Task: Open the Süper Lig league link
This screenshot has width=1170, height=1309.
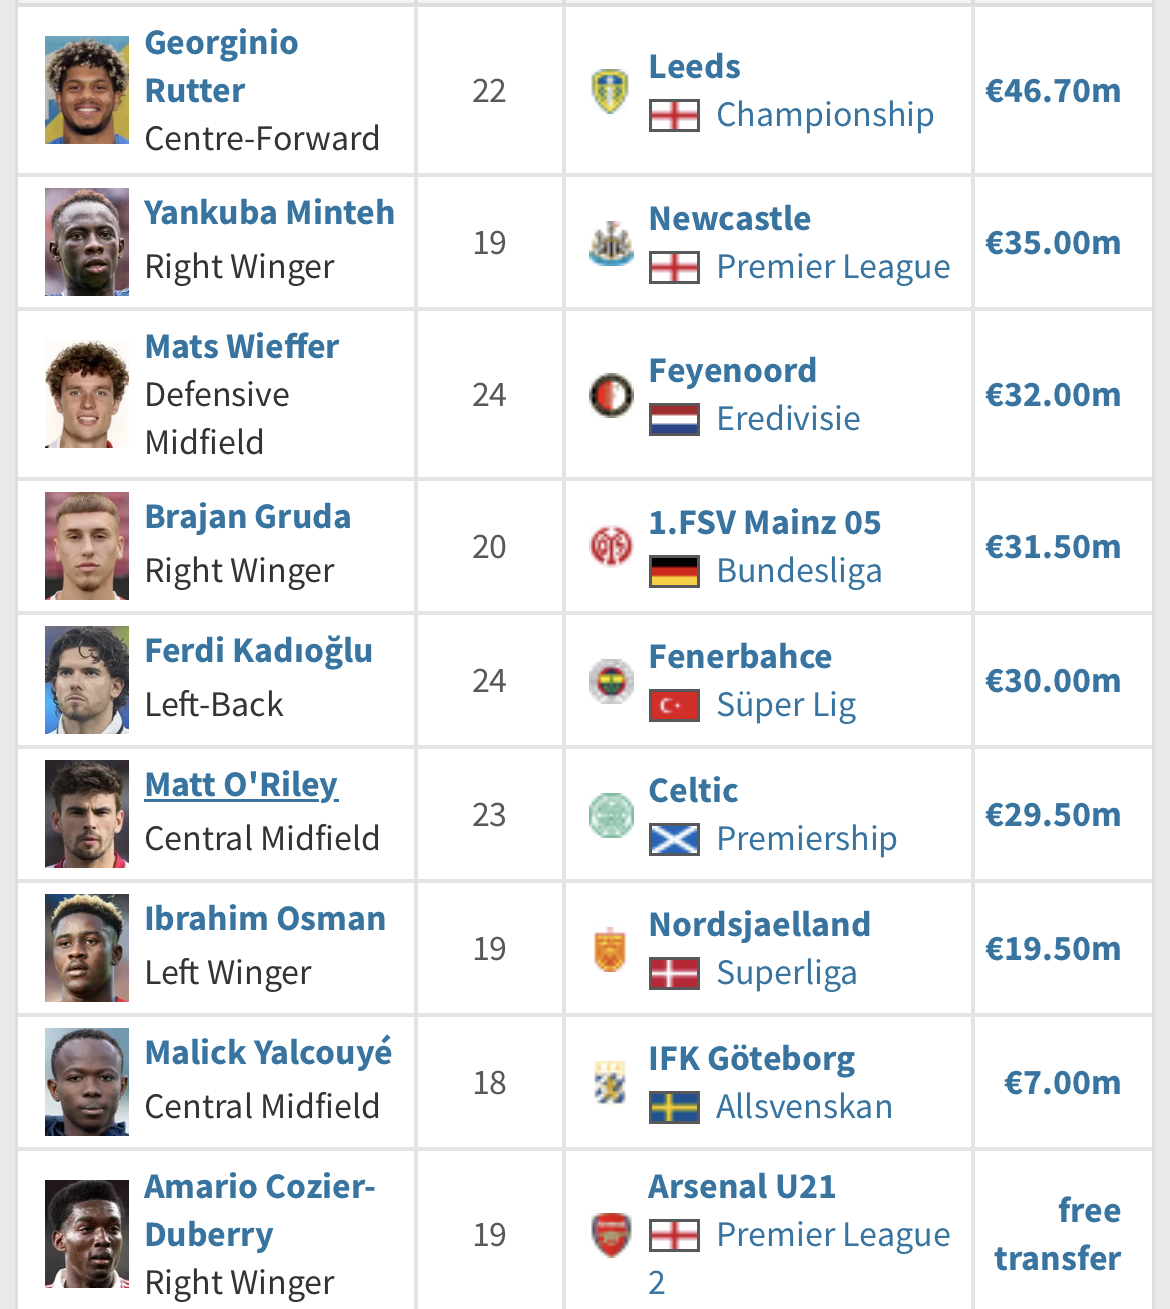Action: coord(786,705)
